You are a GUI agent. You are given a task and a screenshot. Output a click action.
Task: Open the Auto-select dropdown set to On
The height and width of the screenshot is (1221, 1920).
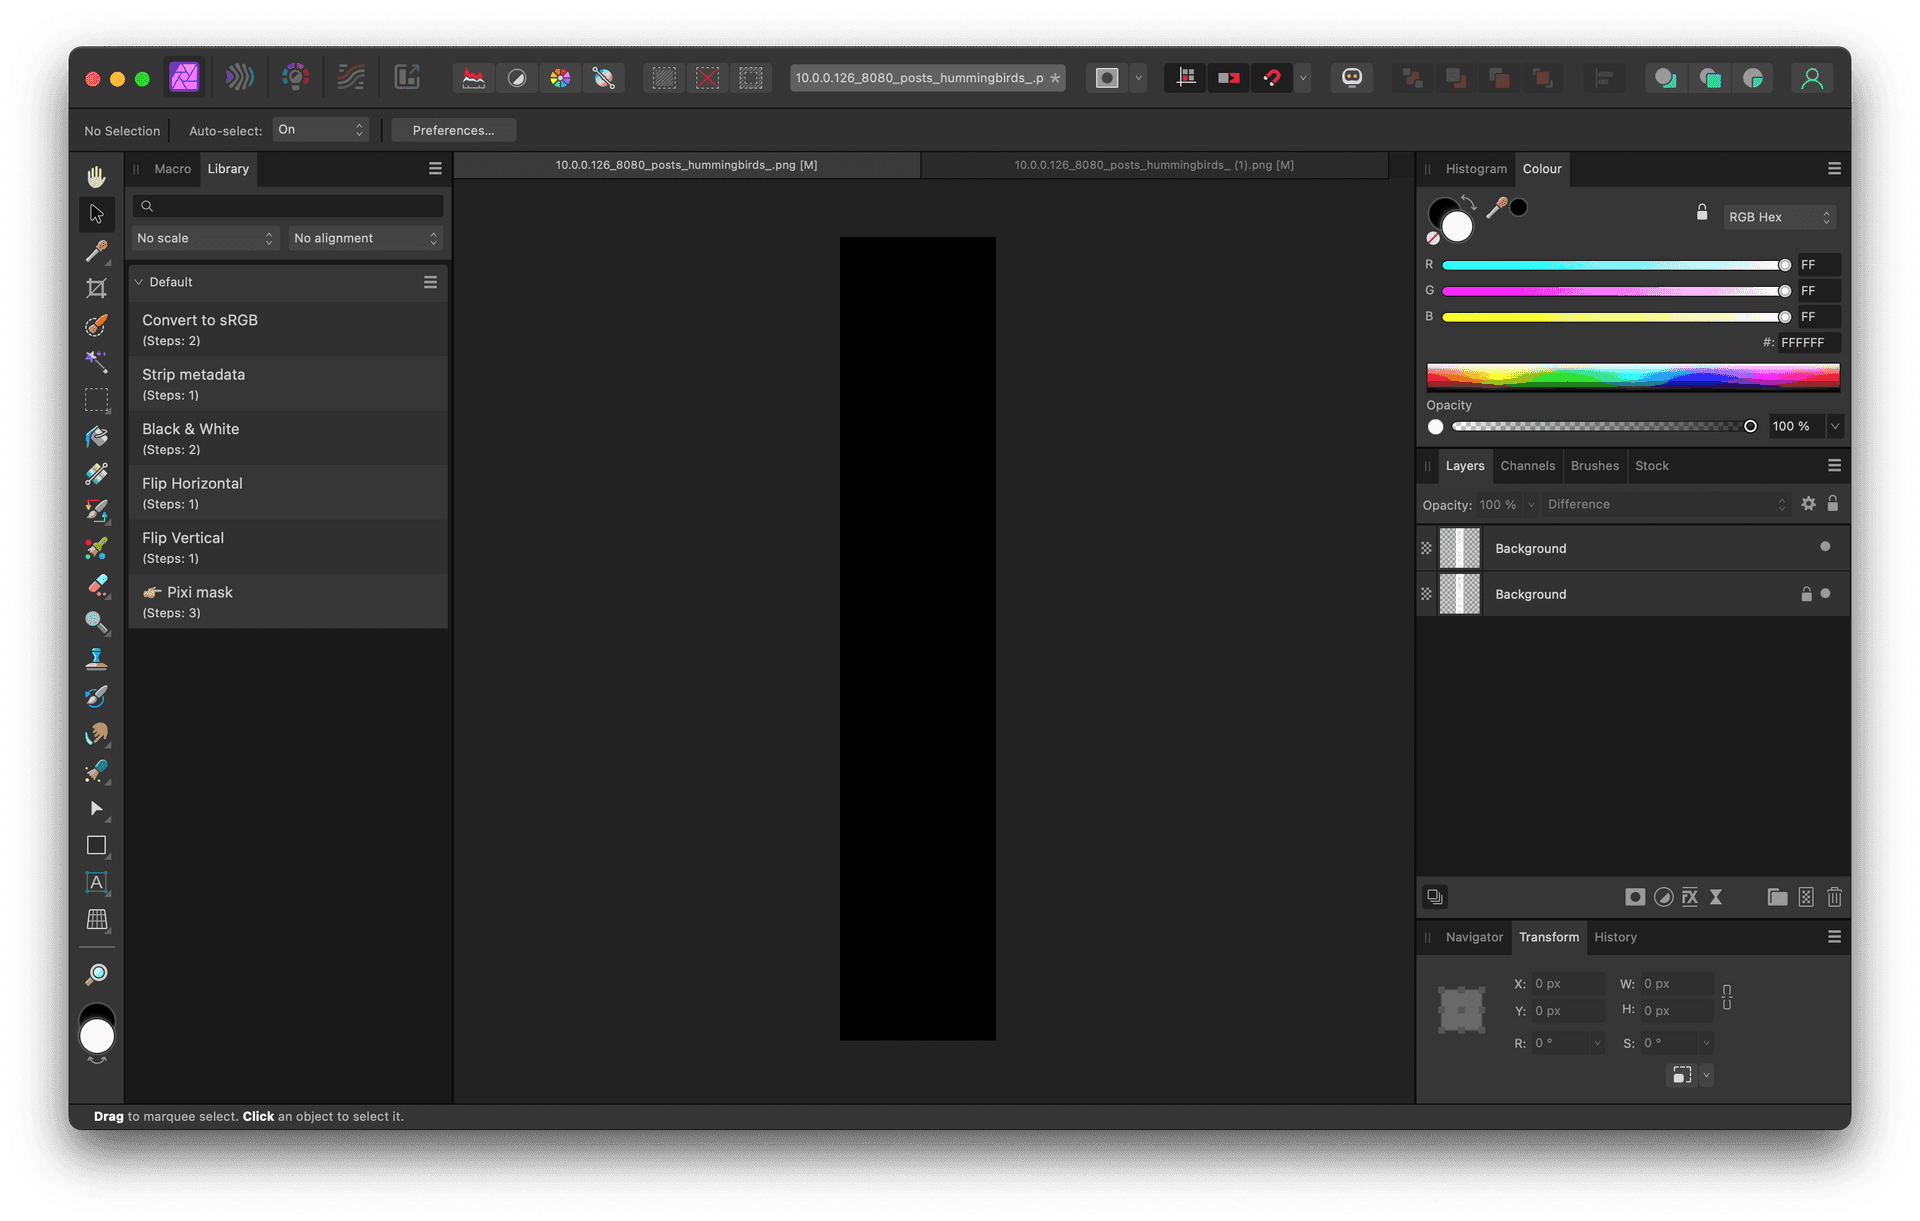point(320,130)
